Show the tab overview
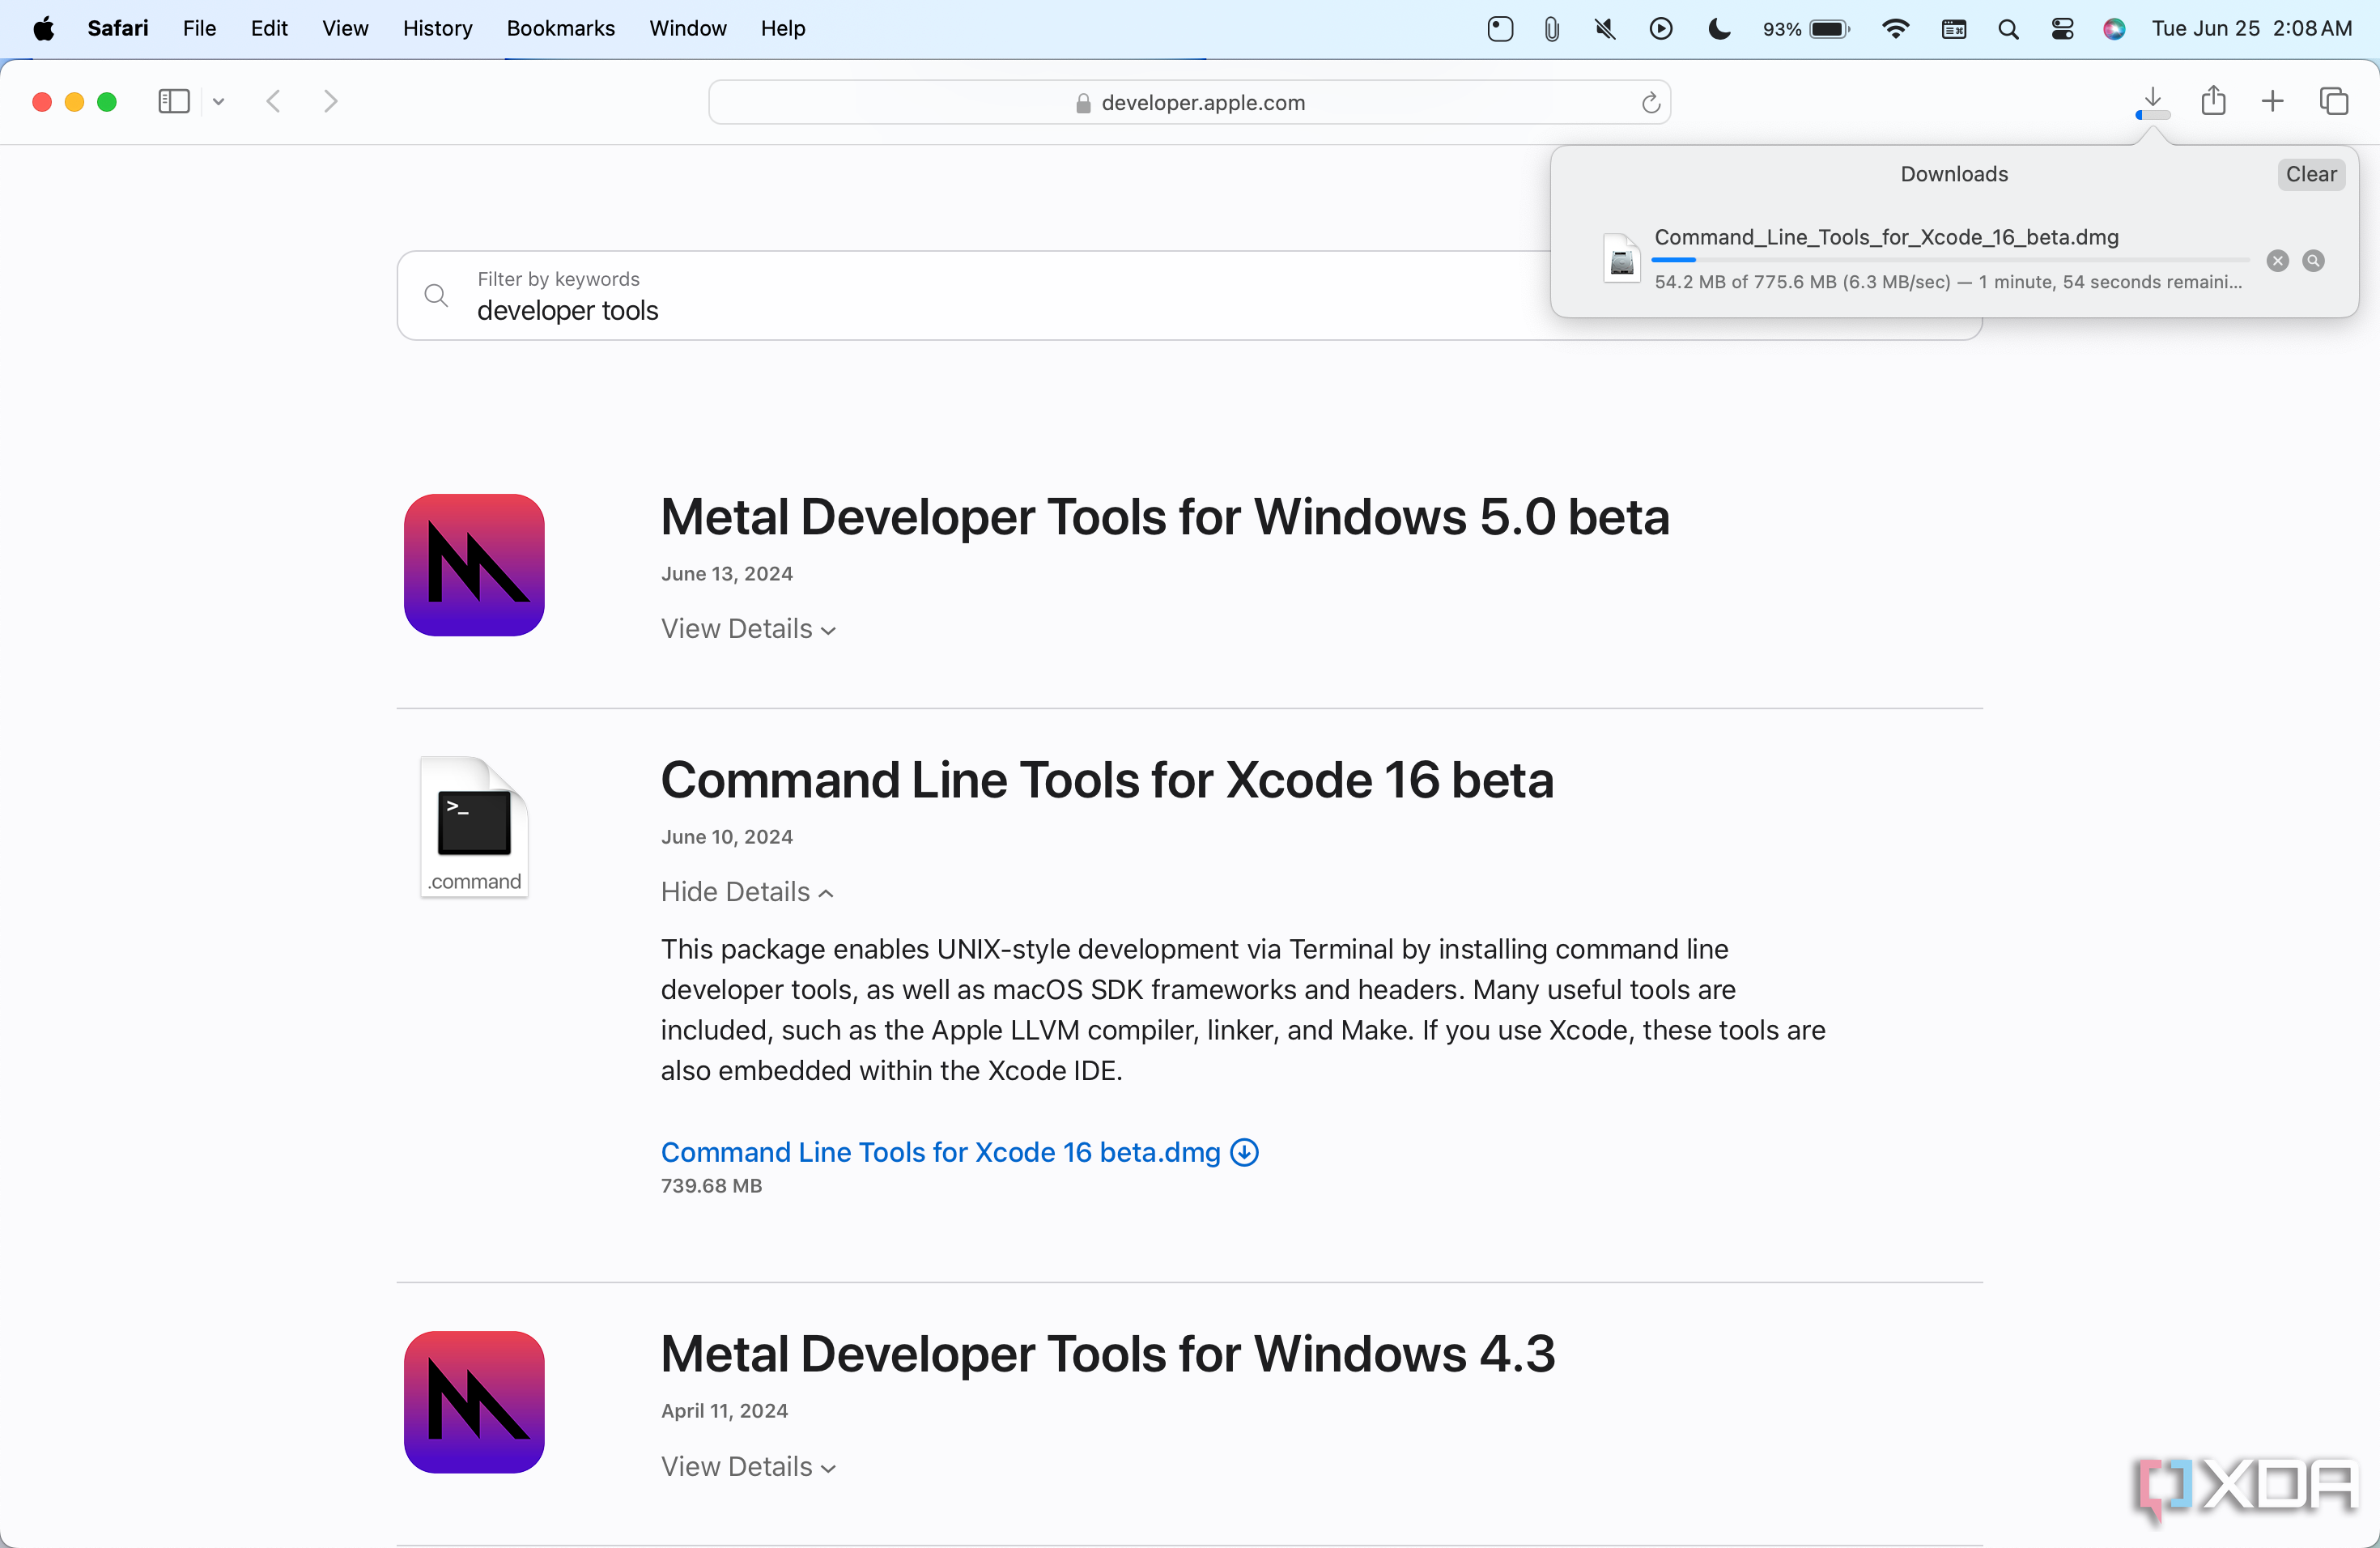This screenshot has width=2380, height=1548. (x=2333, y=101)
